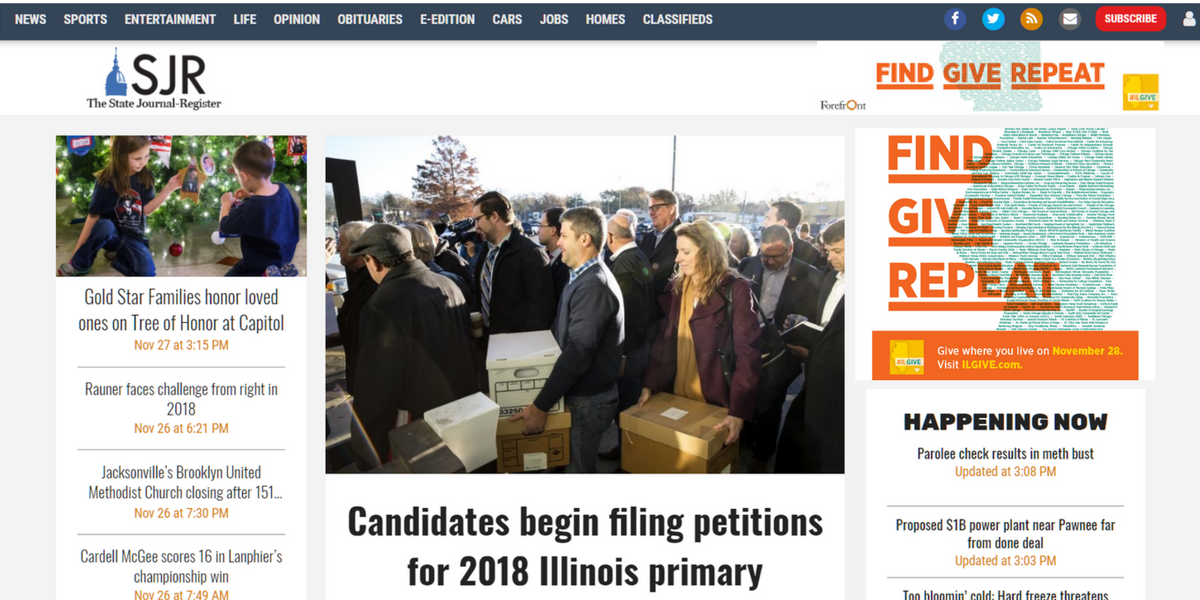
Task: Open the RSS feed icon
Action: tap(1031, 19)
